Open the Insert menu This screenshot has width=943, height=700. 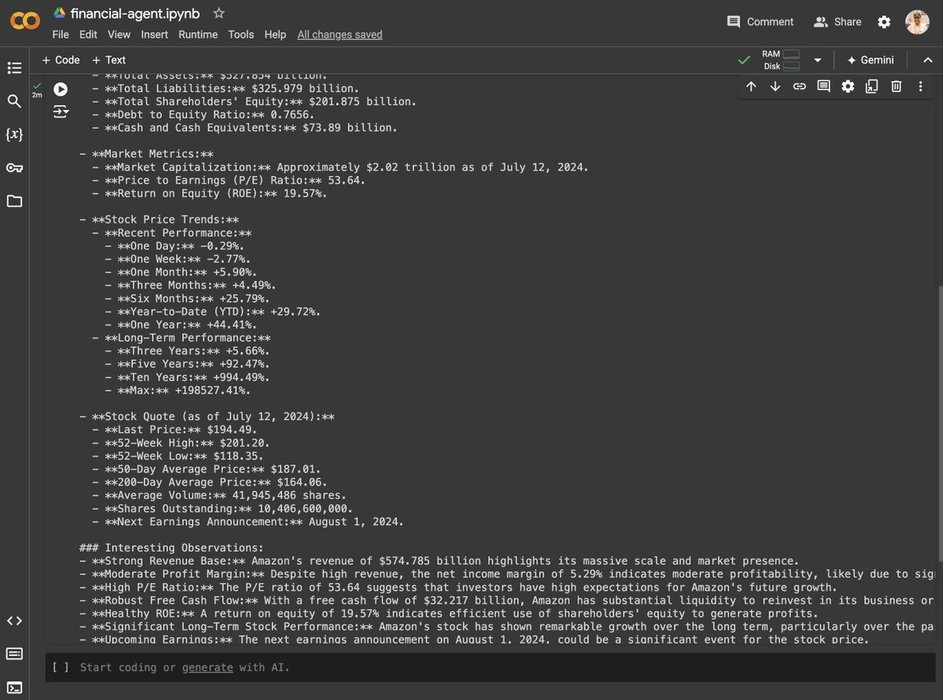tap(154, 34)
